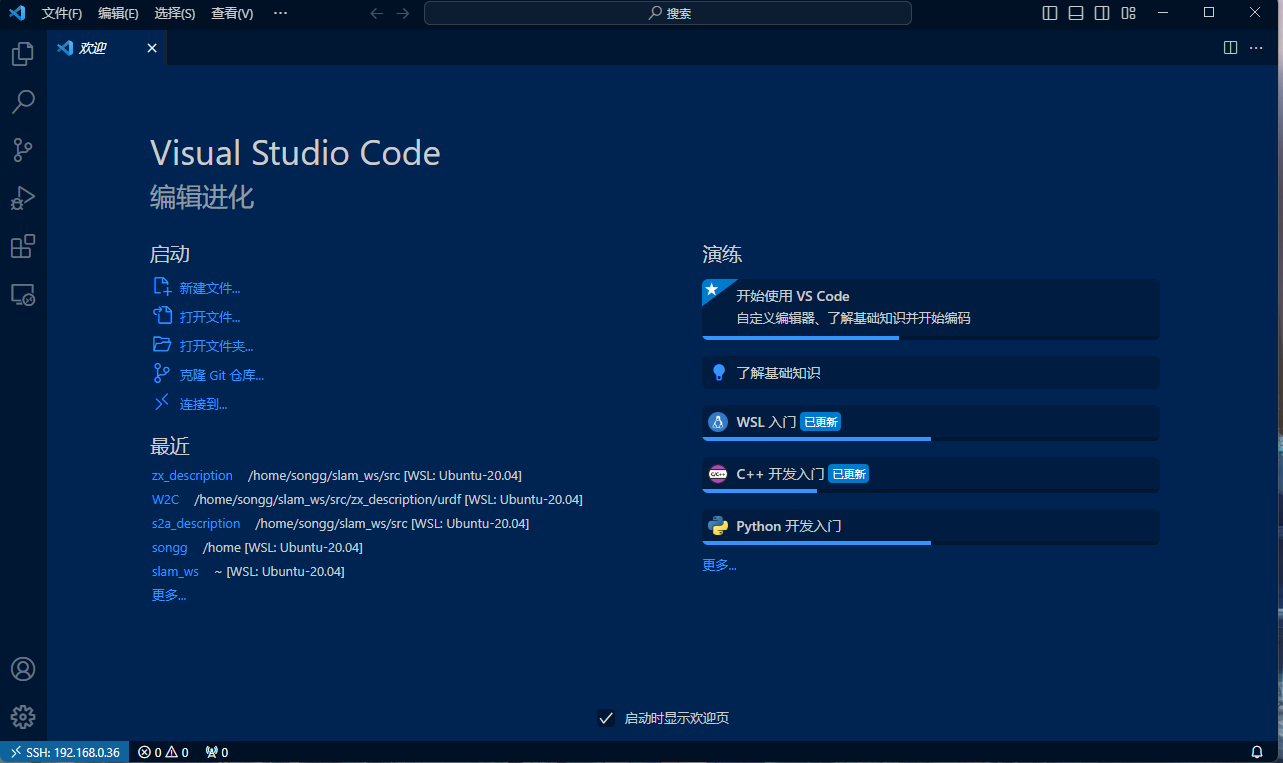This screenshot has height=763, width=1283.
Task: Click the 已更新 badge on C++ 开发入门
Action: point(848,474)
